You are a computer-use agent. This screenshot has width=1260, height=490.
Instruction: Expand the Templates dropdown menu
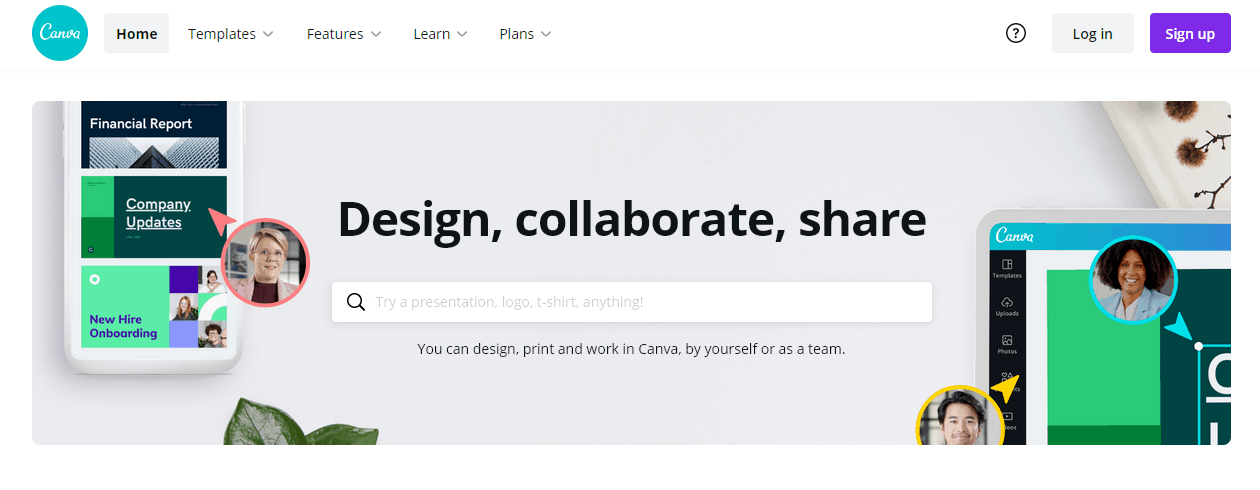point(231,33)
